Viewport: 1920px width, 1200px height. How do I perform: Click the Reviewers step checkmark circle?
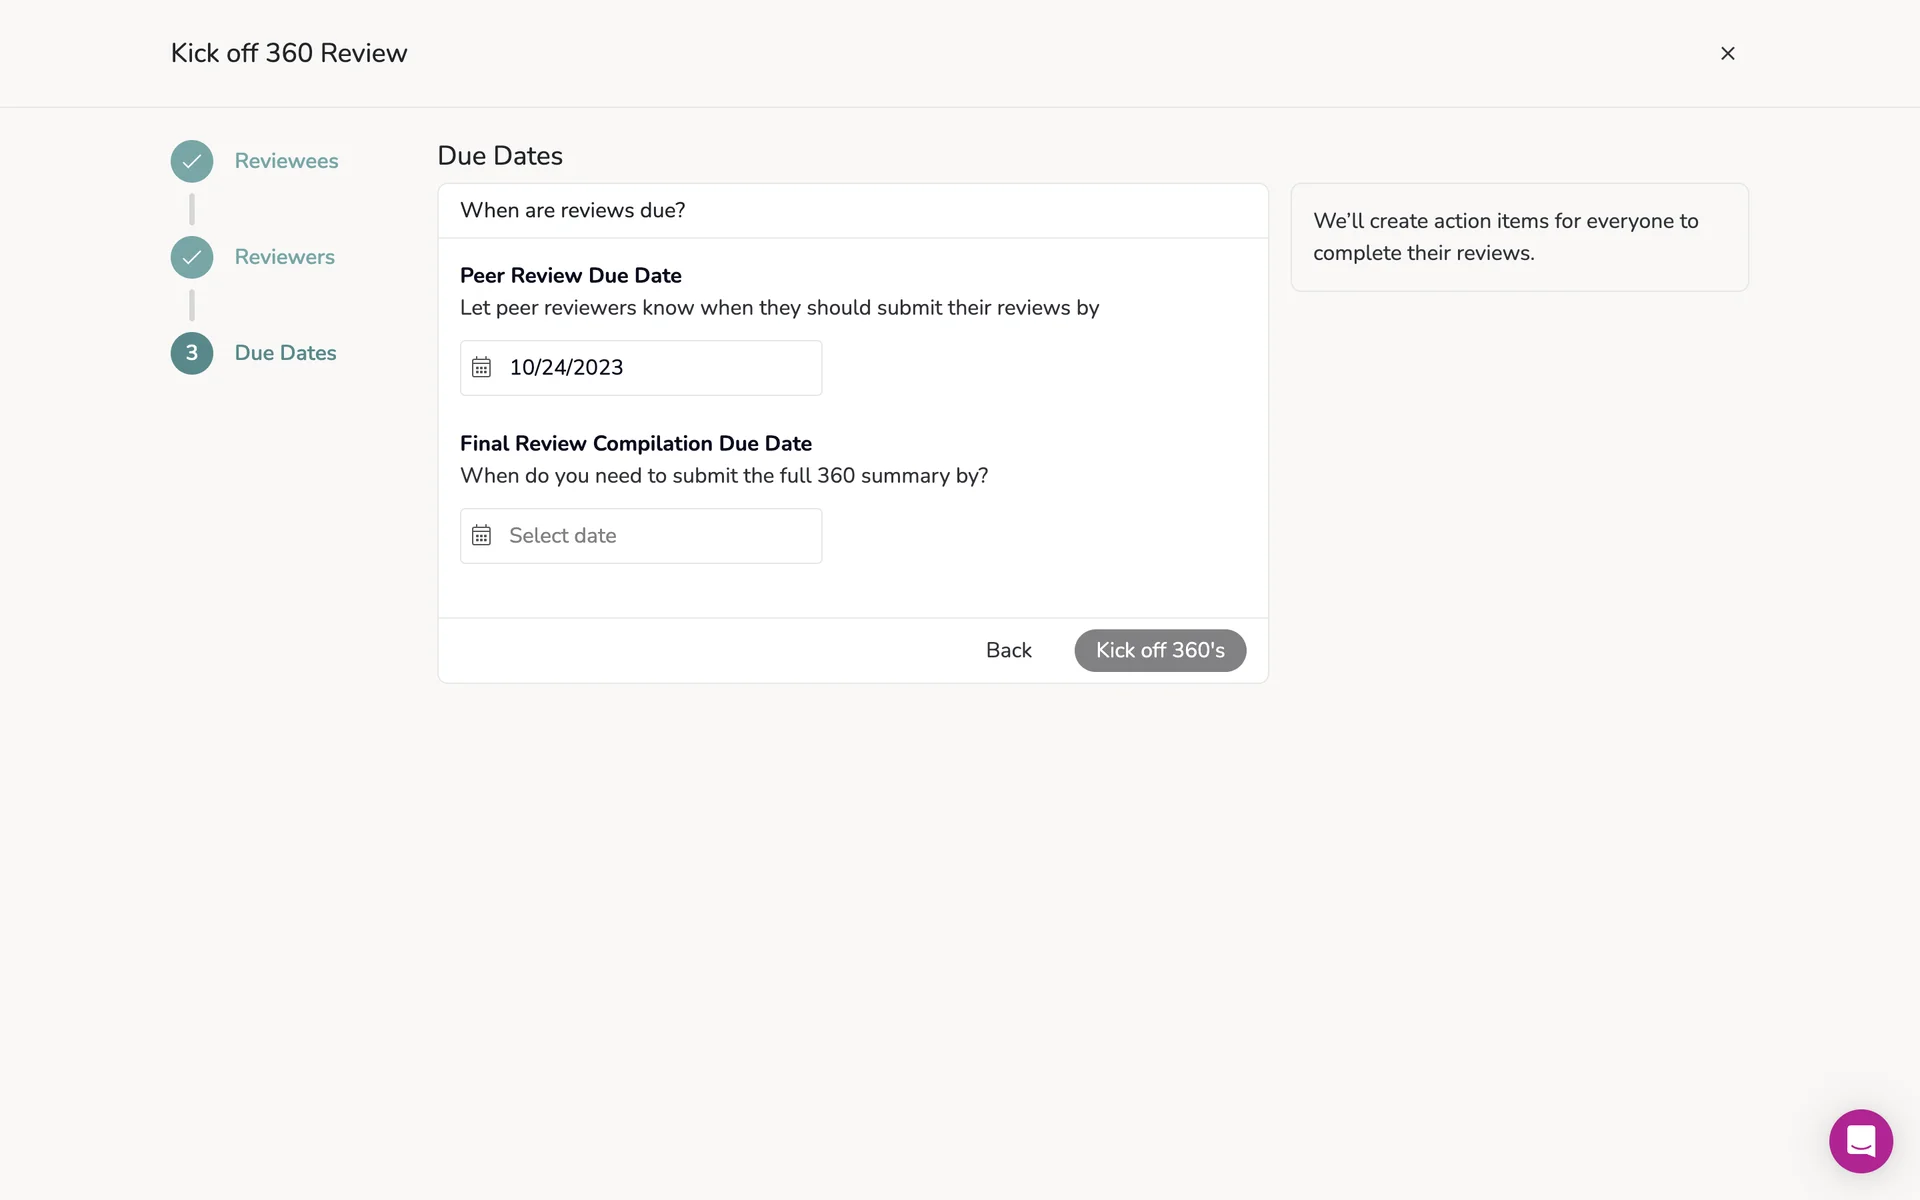(x=192, y=257)
